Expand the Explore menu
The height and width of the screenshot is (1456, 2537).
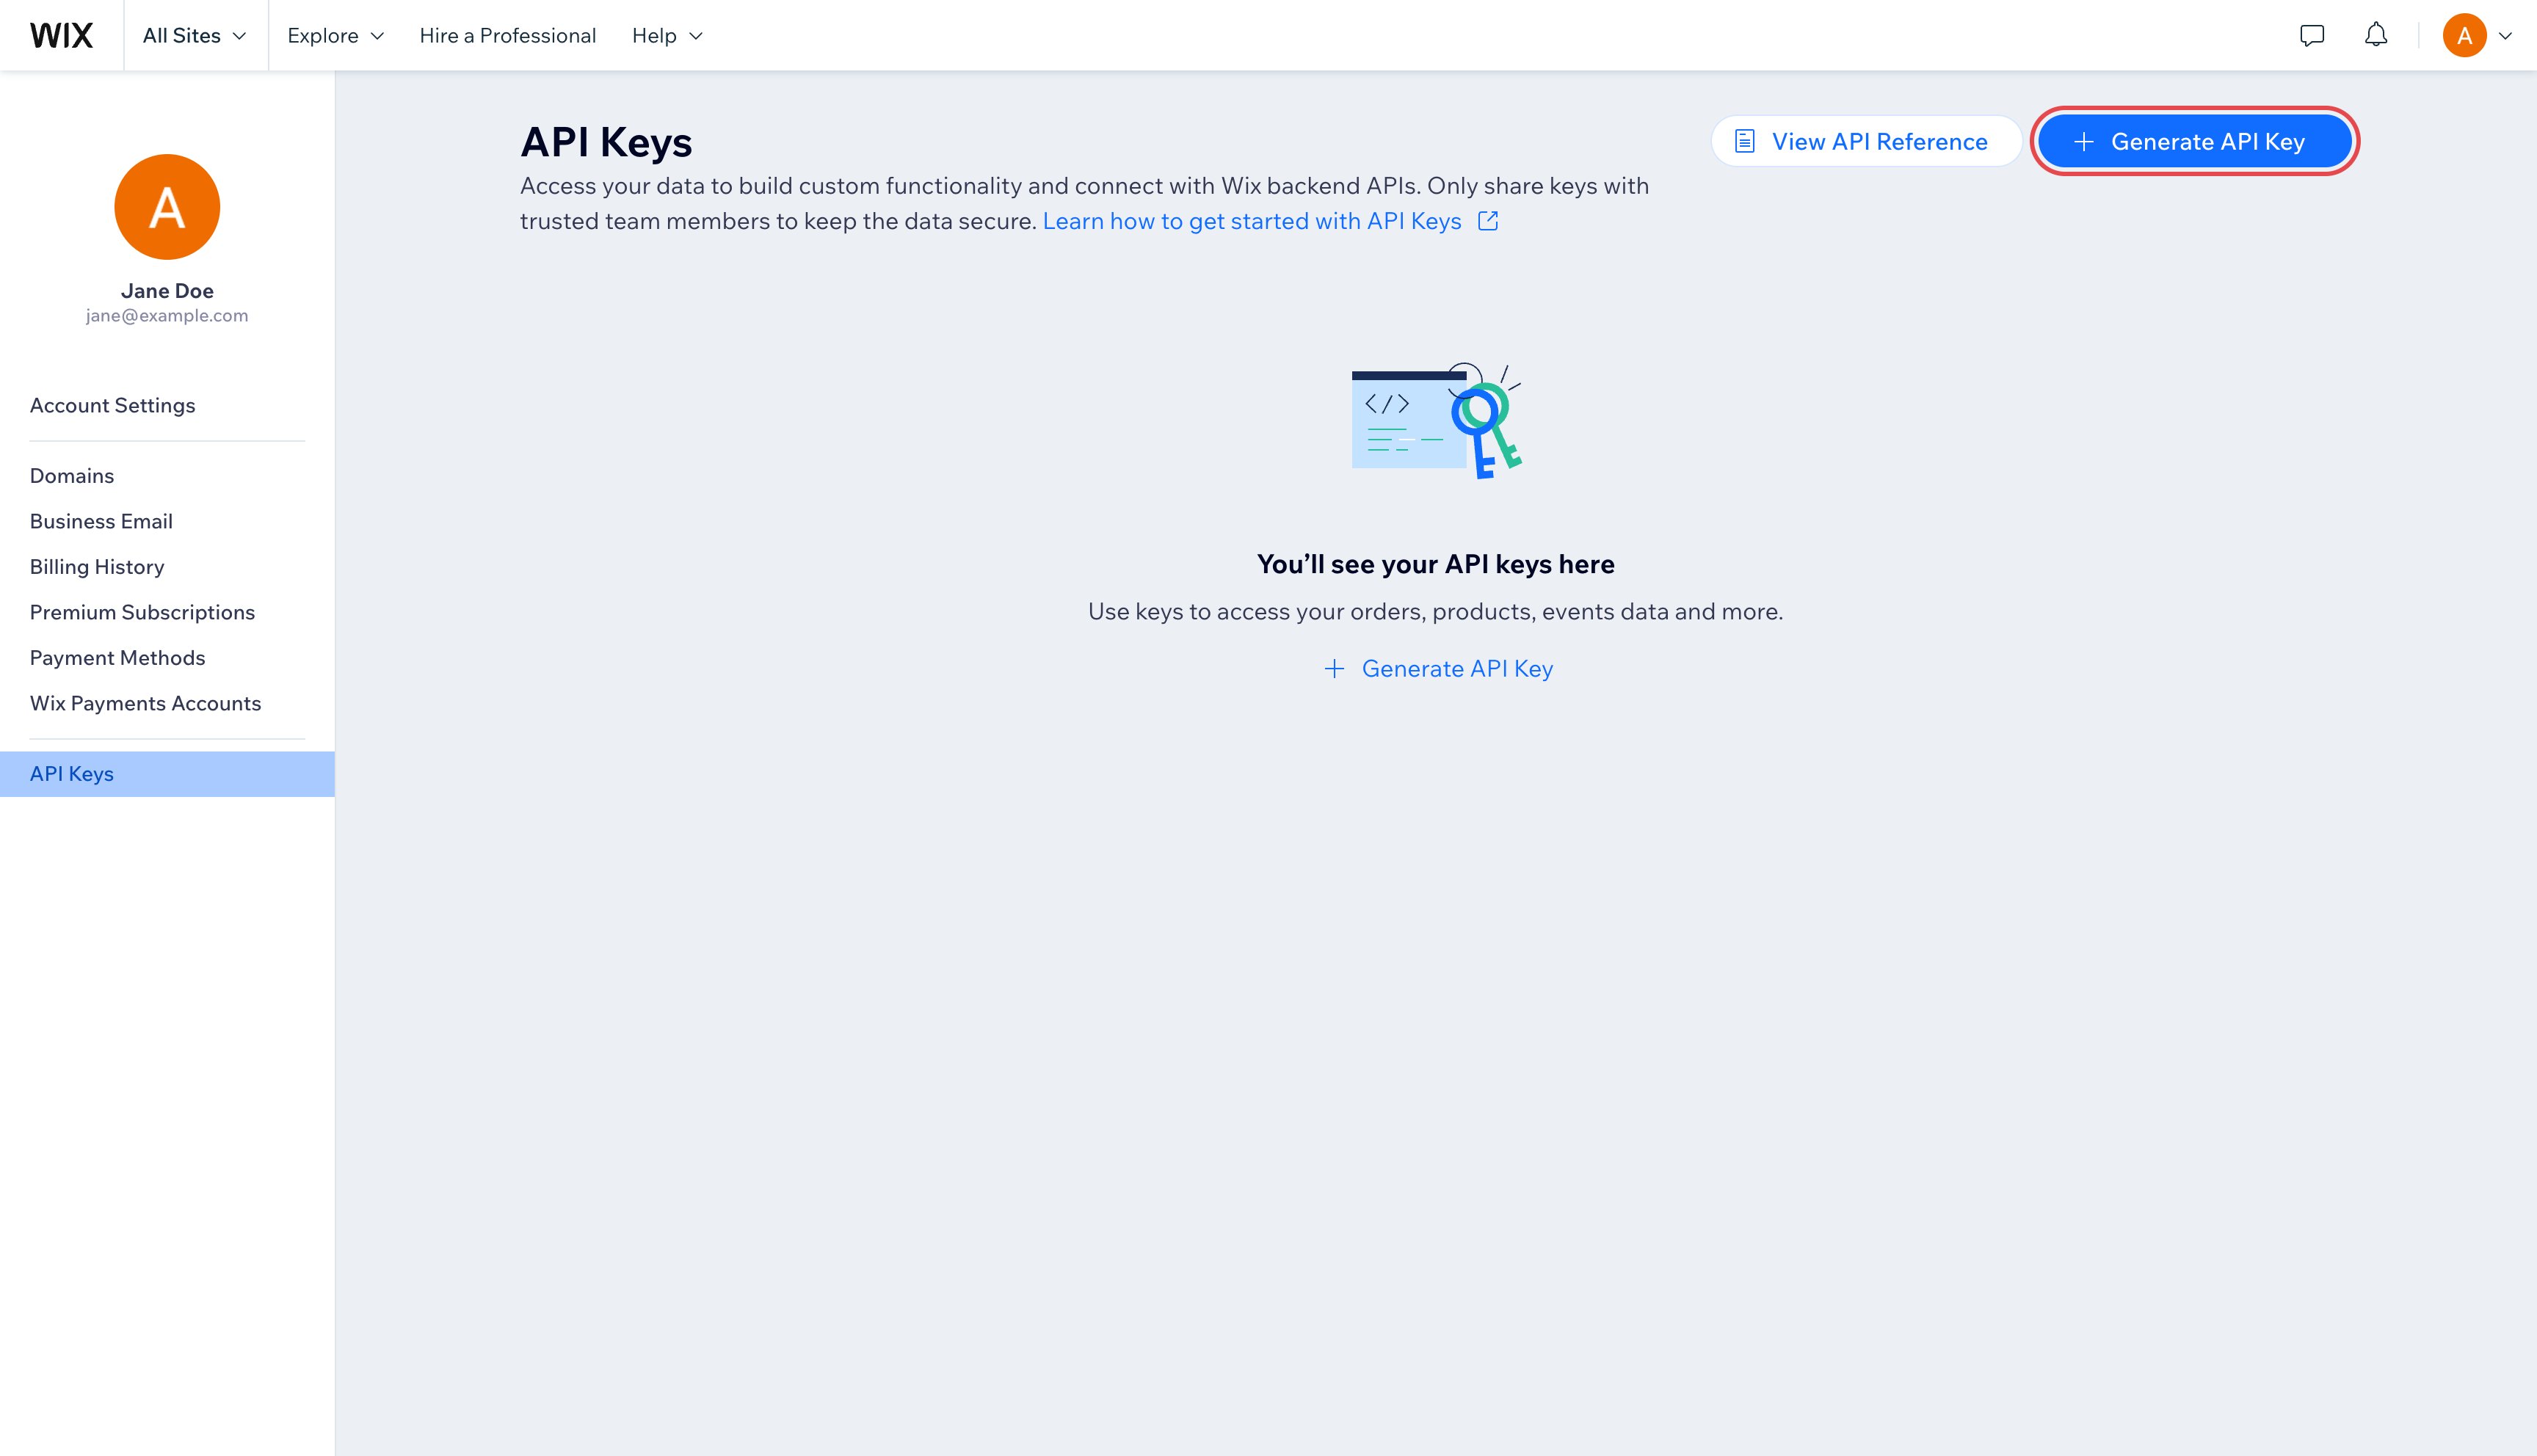(335, 35)
